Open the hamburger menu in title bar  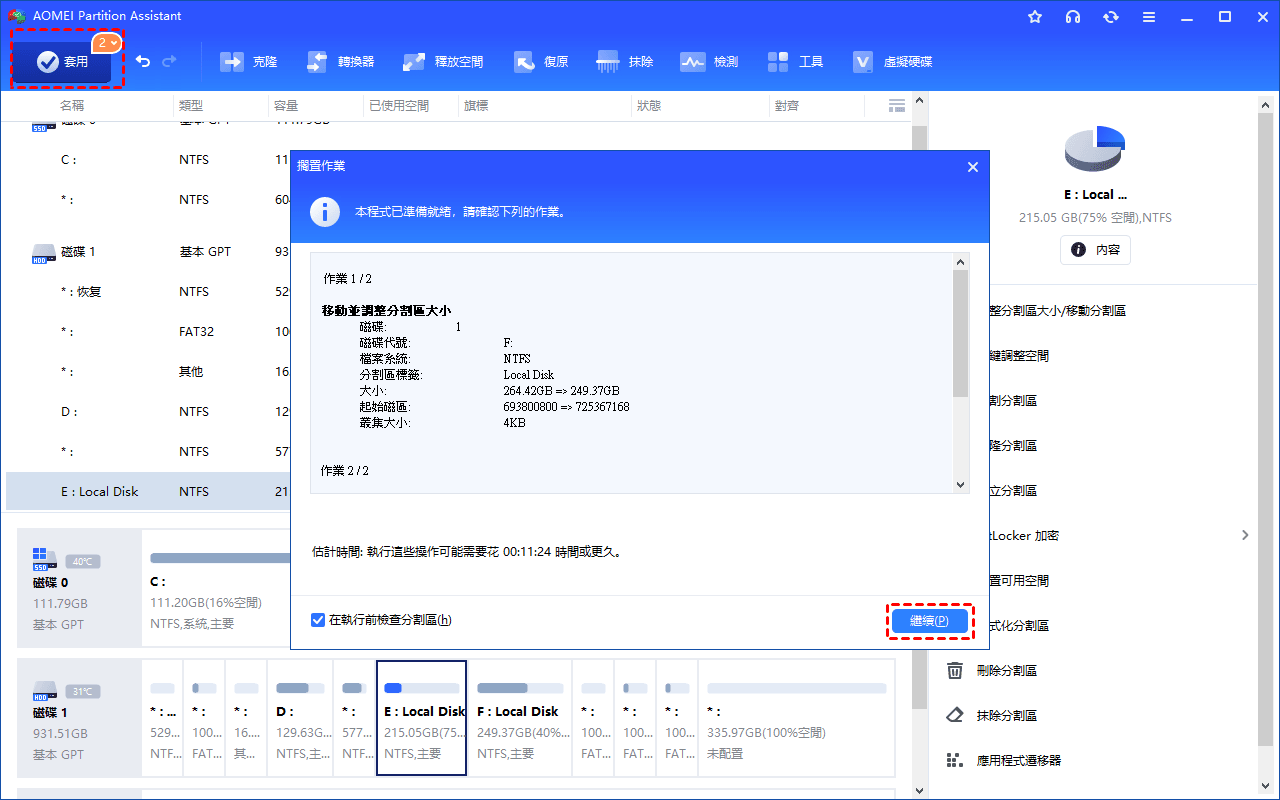(1149, 17)
